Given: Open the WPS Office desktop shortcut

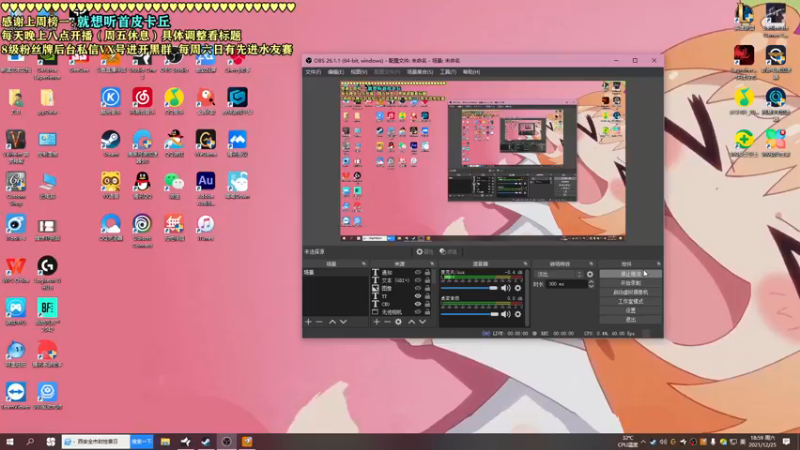Looking at the screenshot, I should [x=16, y=270].
